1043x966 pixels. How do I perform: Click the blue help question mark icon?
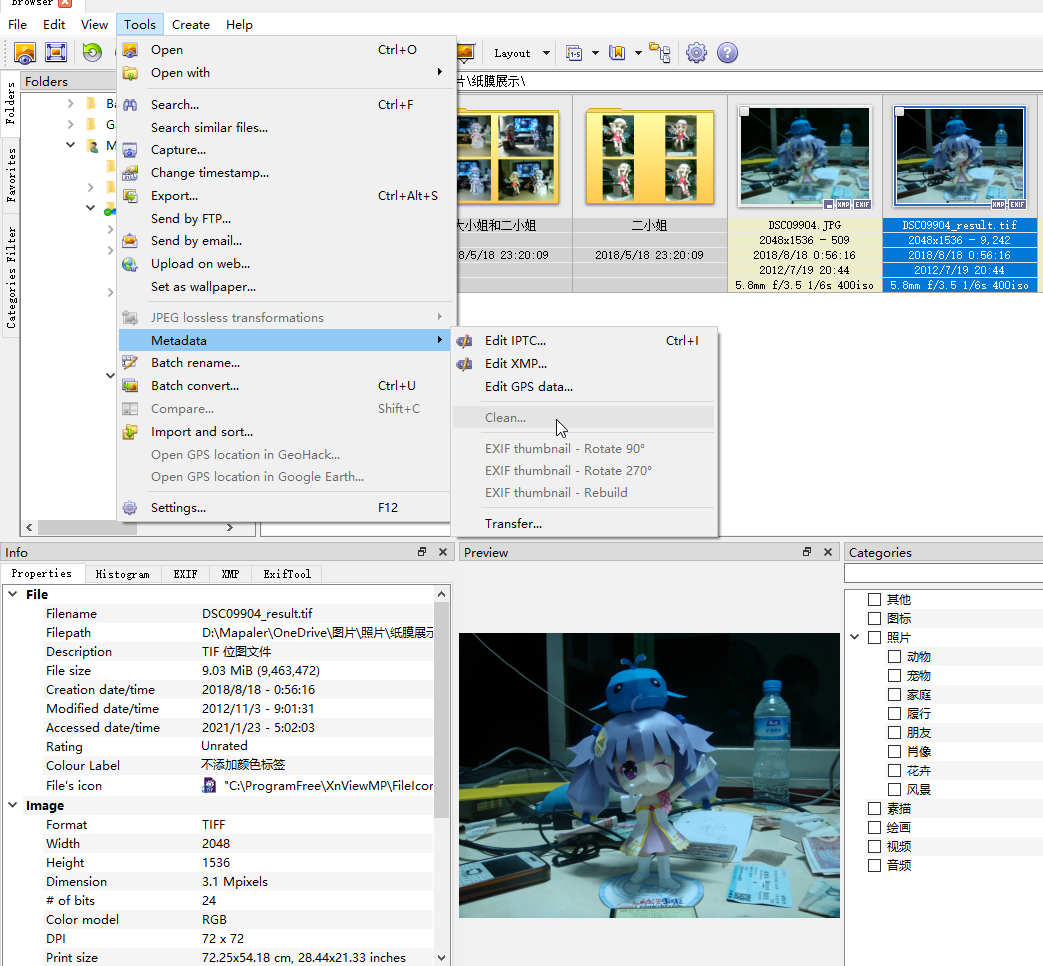coord(727,53)
